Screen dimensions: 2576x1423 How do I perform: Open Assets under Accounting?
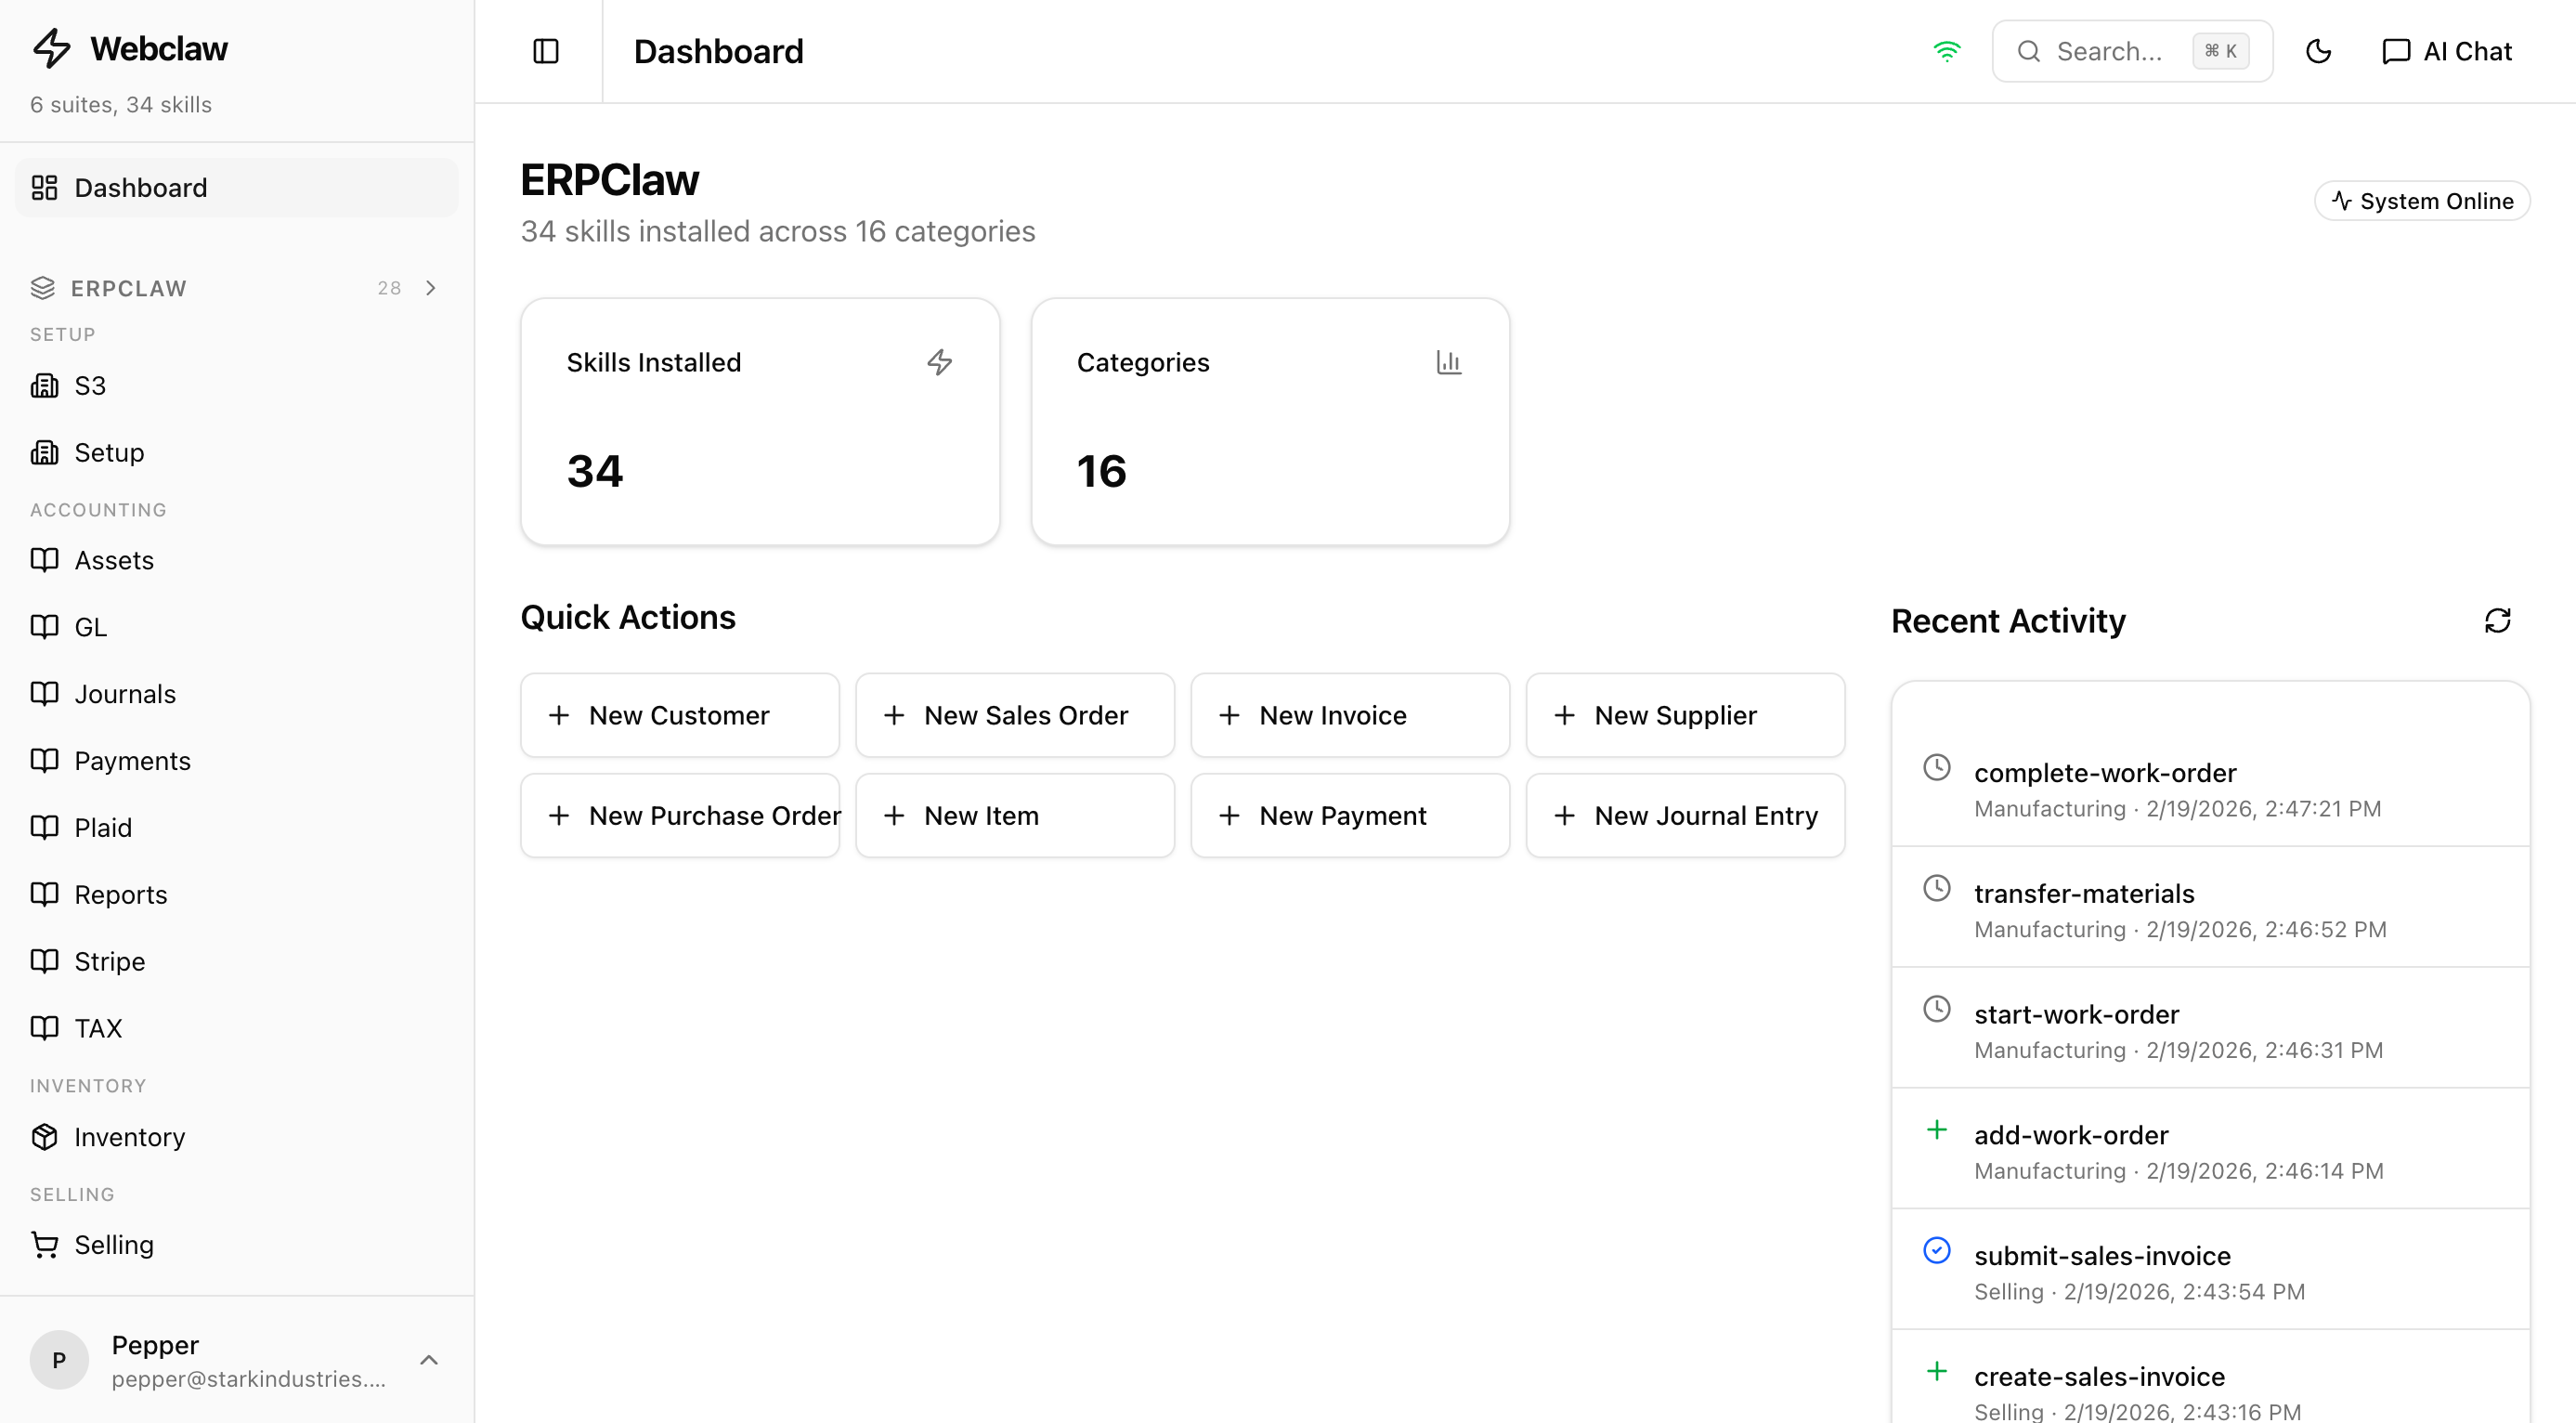pos(237,560)
